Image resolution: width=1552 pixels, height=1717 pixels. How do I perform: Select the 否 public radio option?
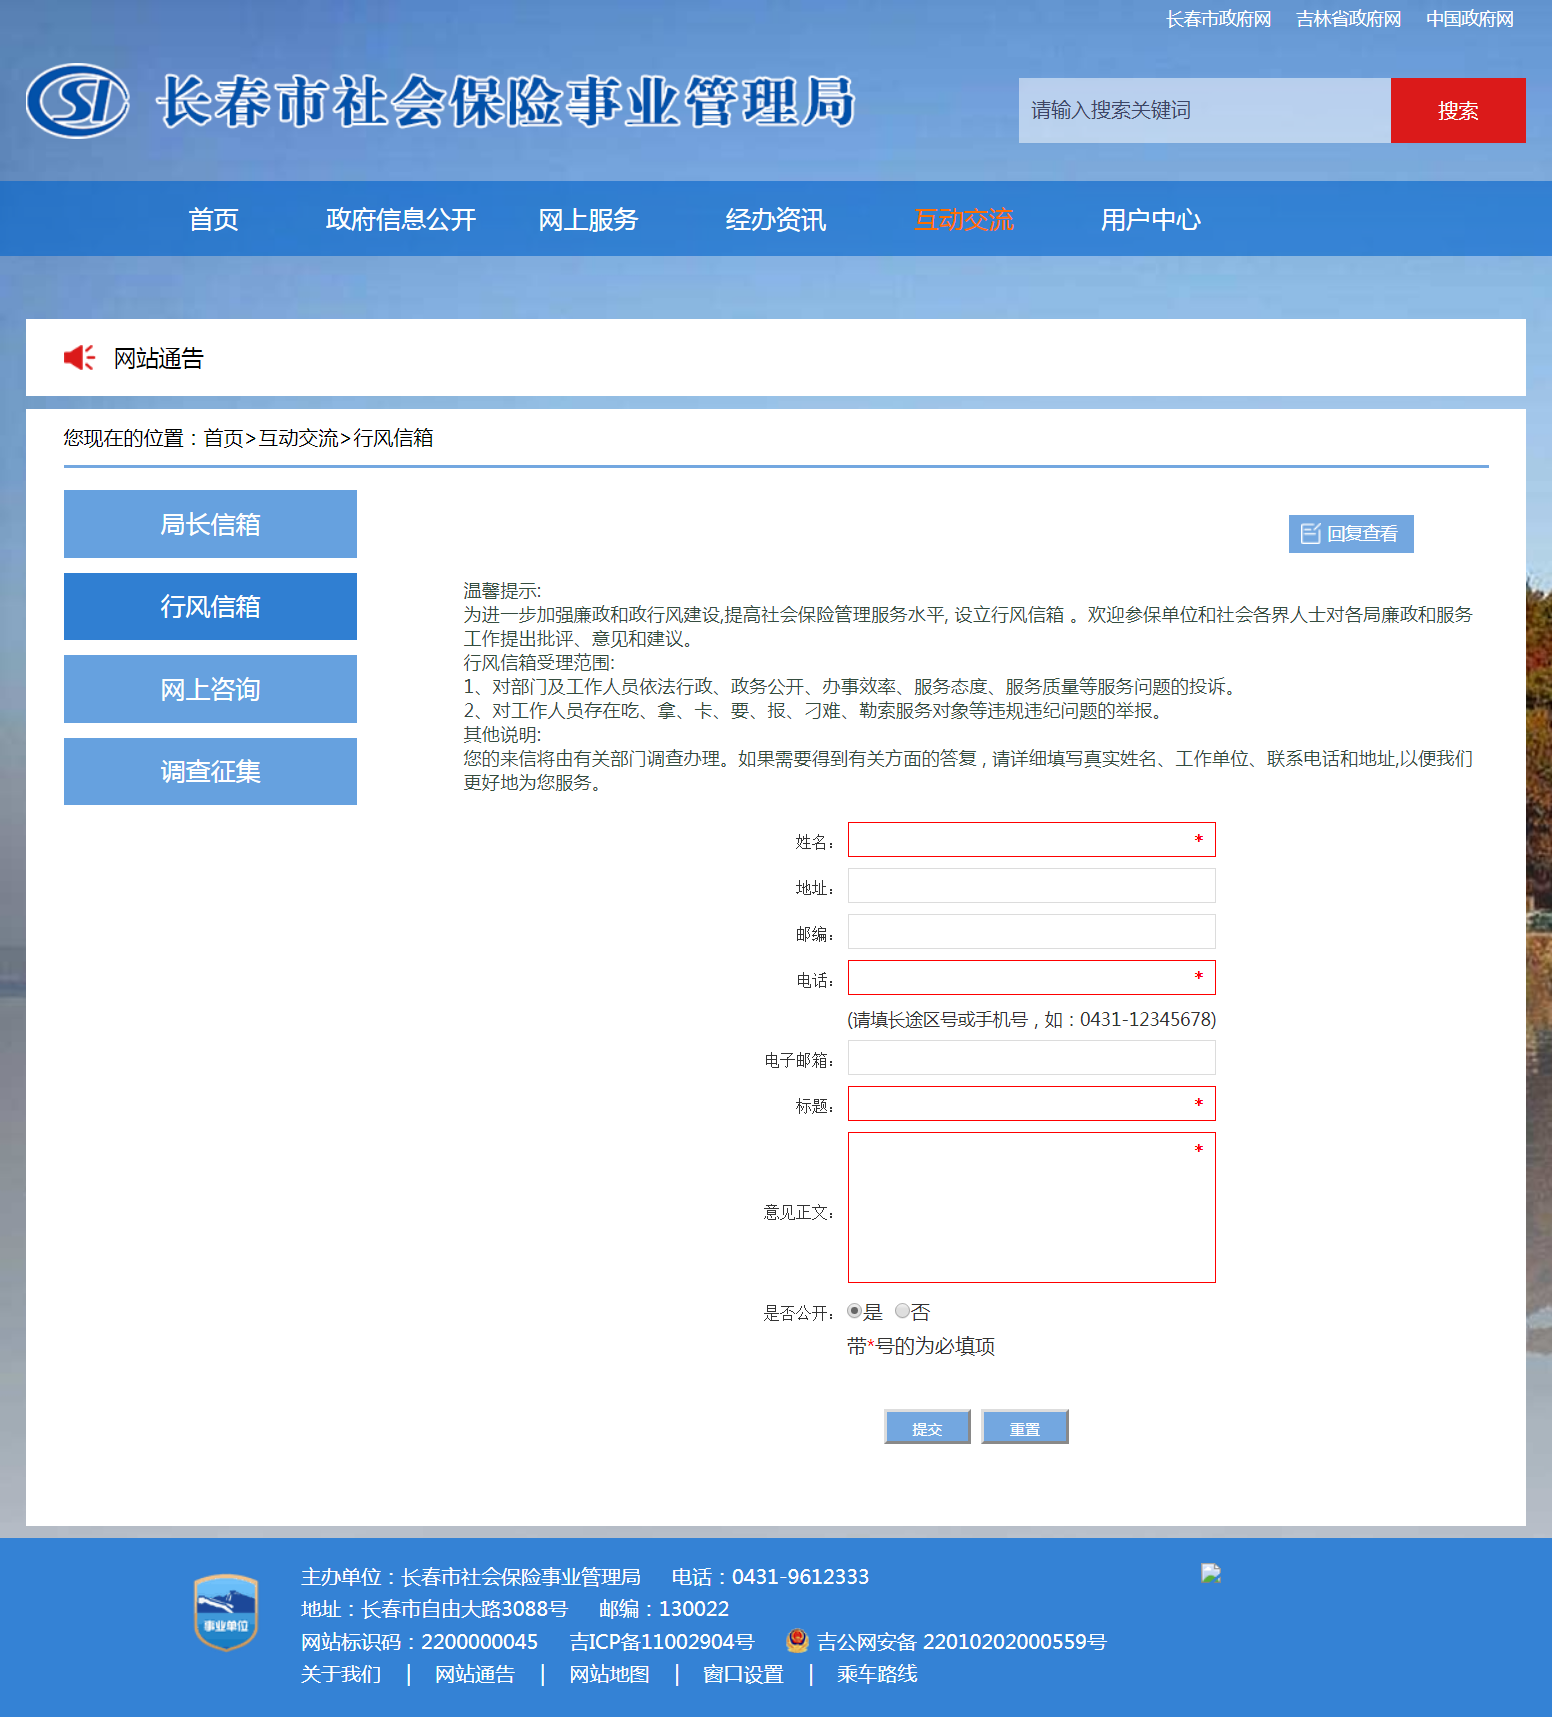pos(902,1311)
